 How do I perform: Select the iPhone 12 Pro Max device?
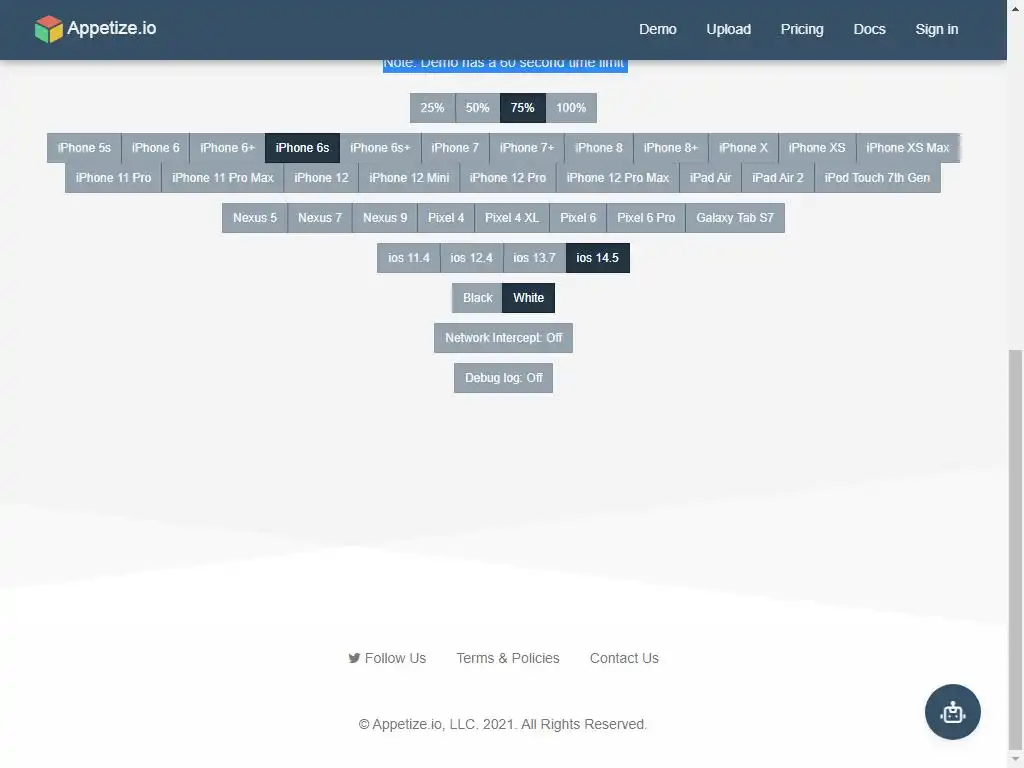tap(618, 178)
